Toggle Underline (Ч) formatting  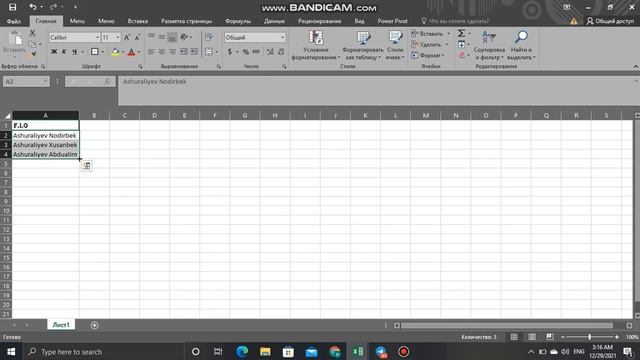[x=74, y=52]
